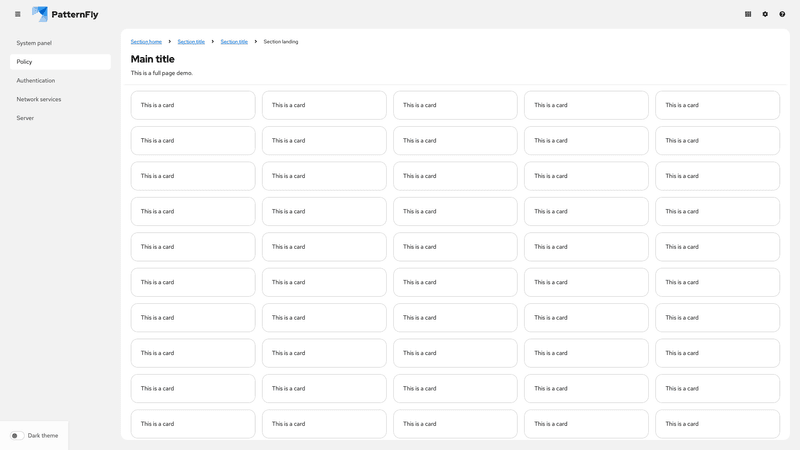Open the Server navigation item

[x=25, y=118]
